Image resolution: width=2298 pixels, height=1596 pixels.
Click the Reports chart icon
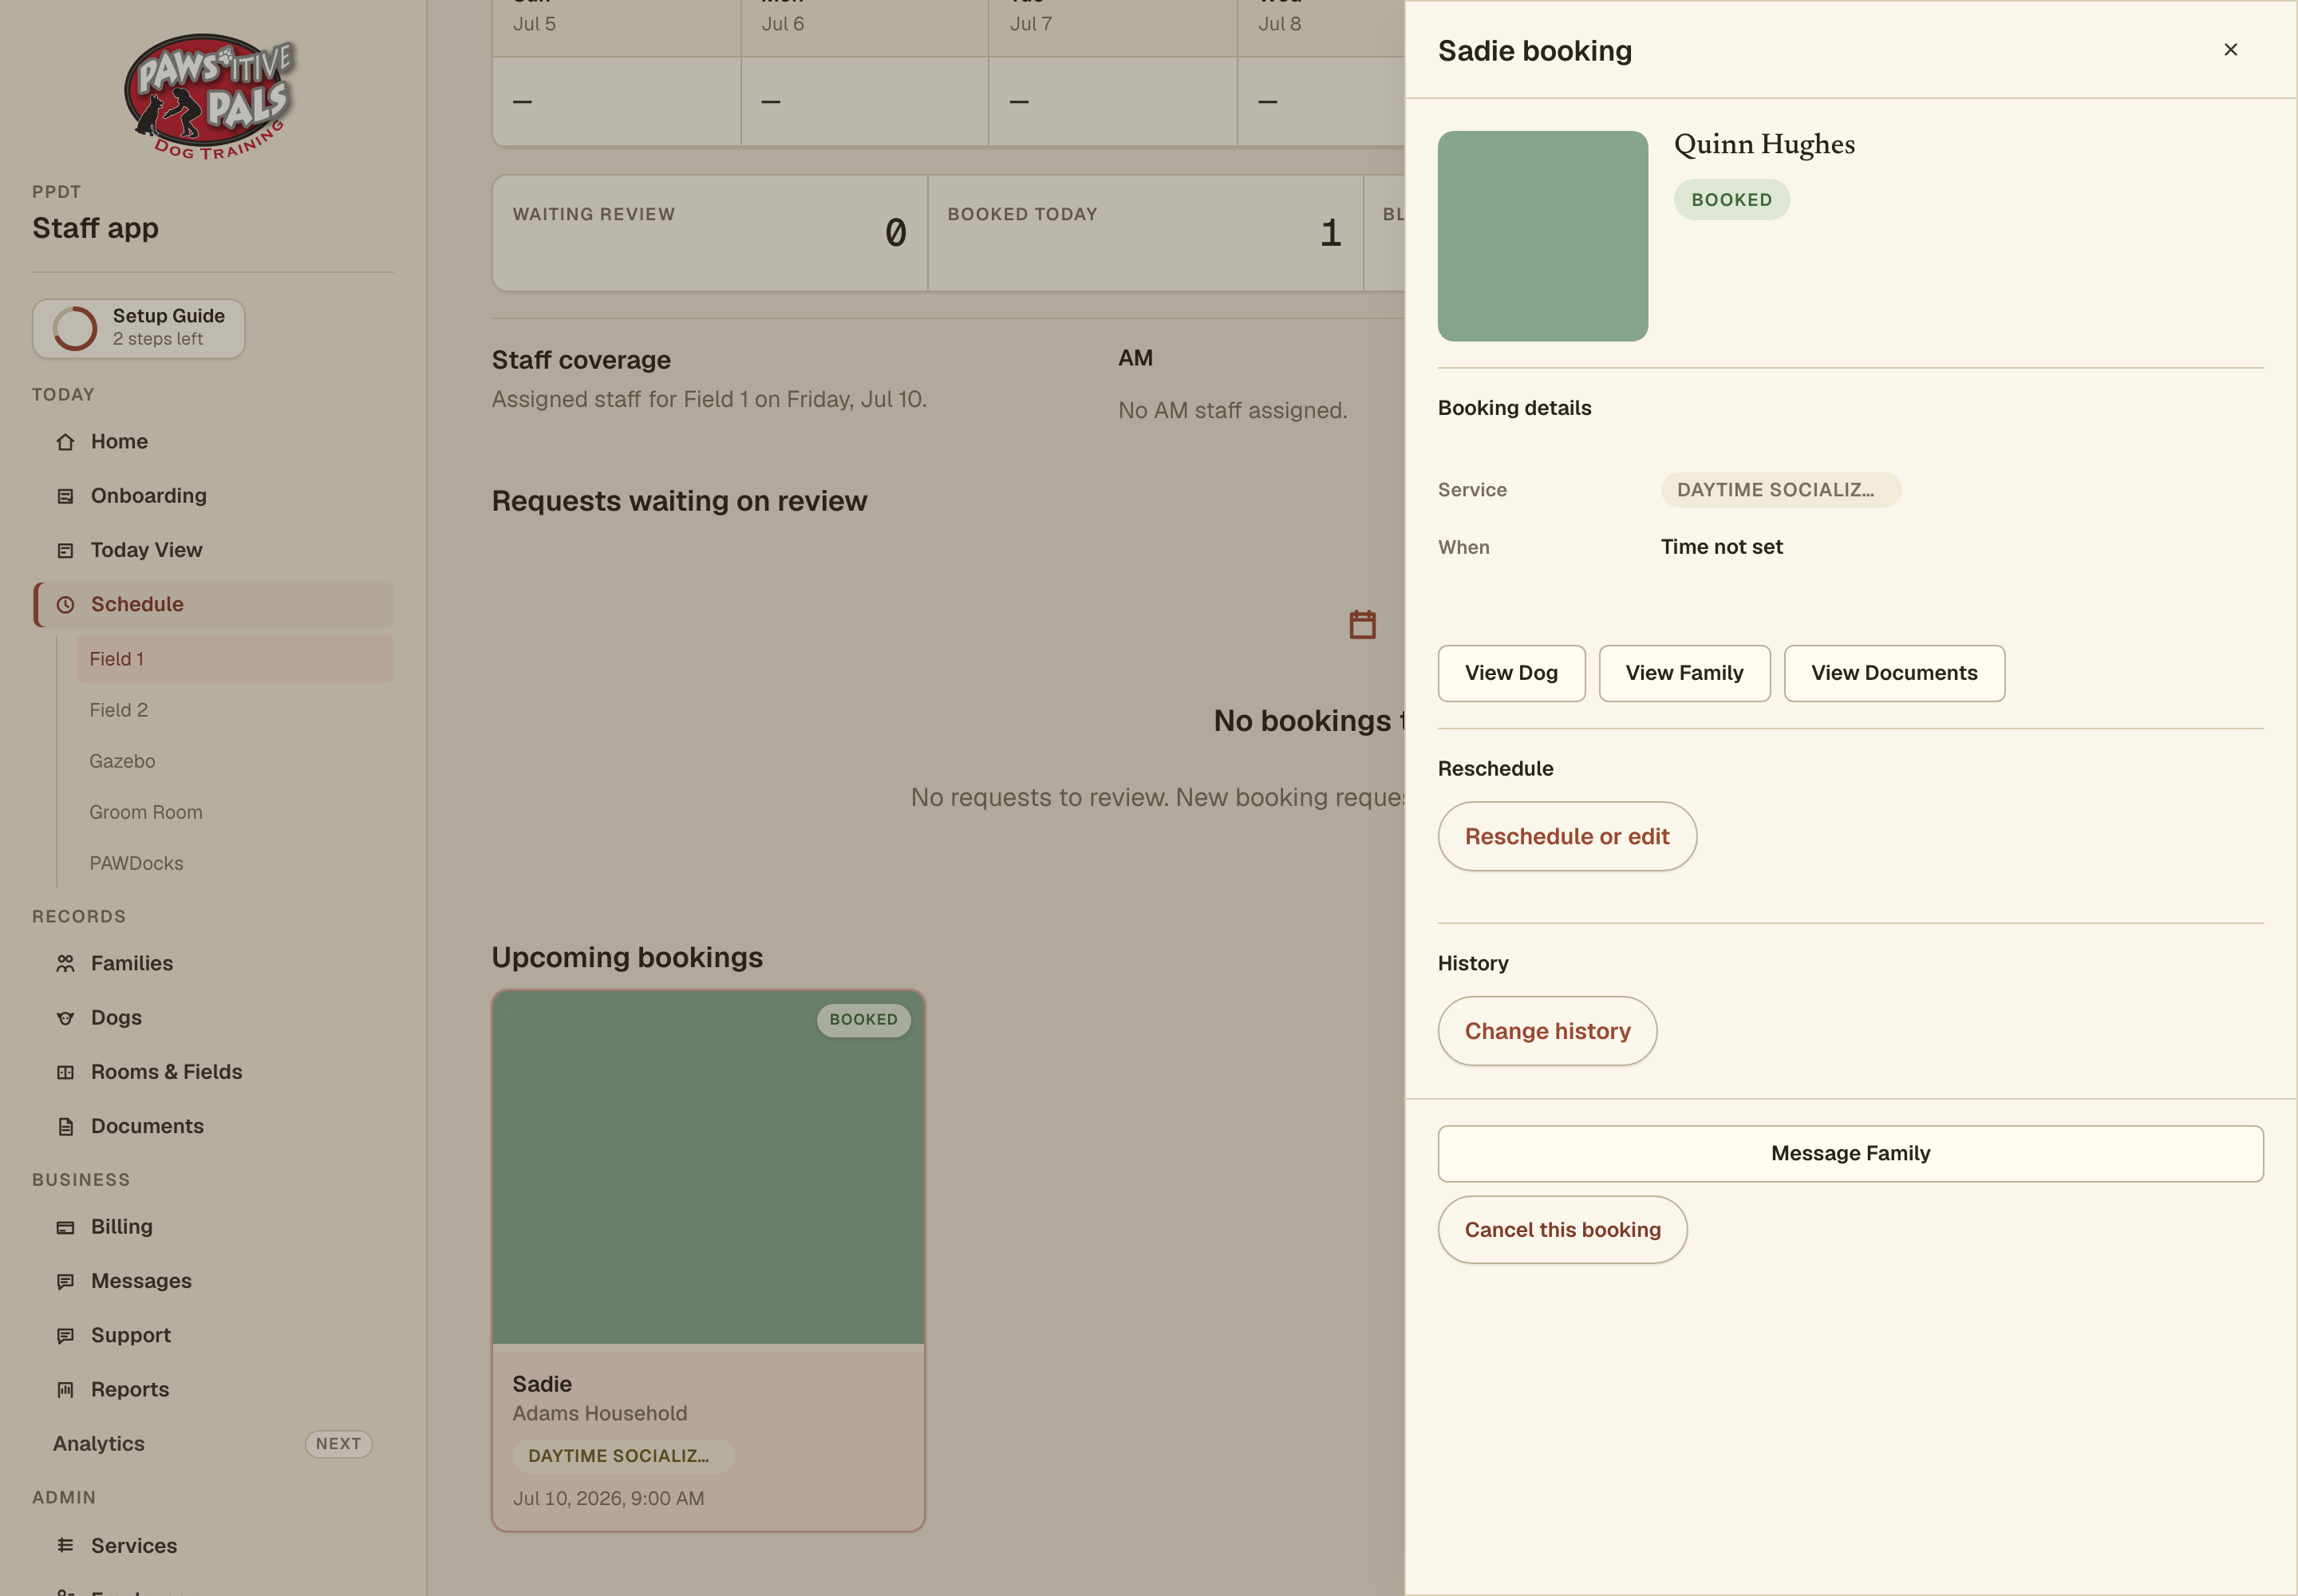click(65, 1389)
